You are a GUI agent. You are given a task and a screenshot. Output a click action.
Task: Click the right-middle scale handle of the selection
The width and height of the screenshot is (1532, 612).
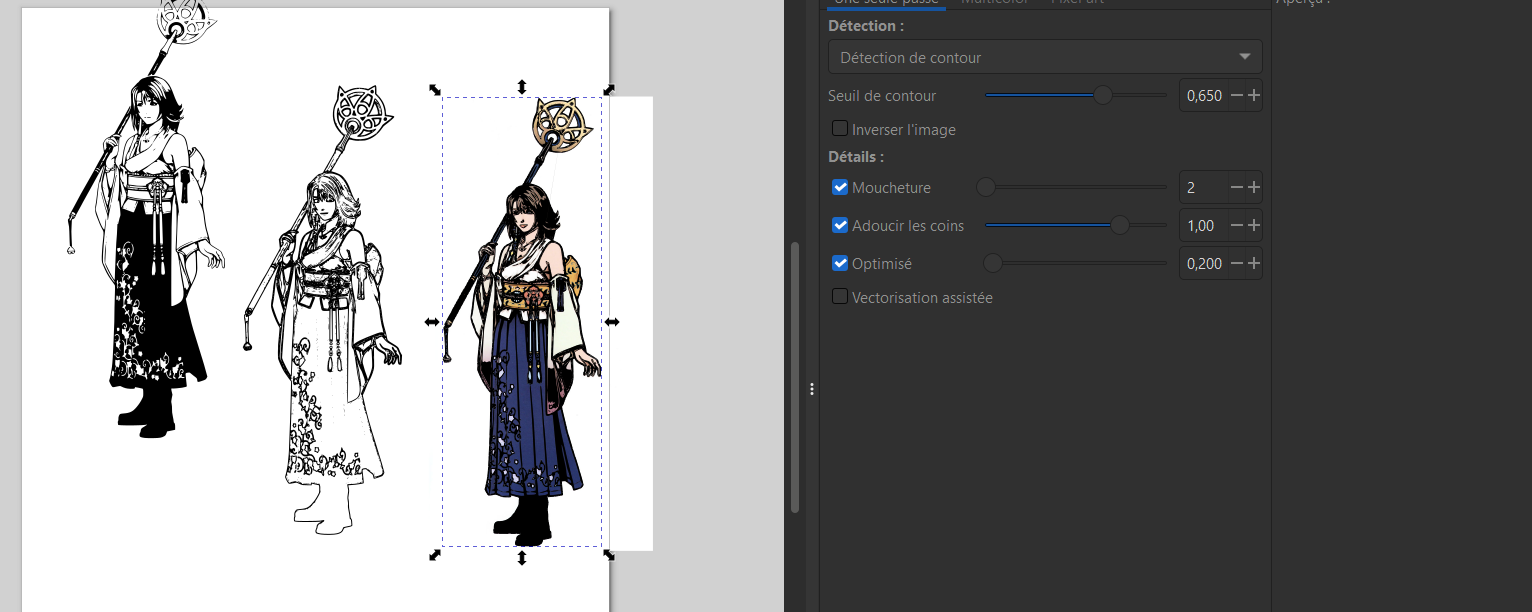pos(612,322)
